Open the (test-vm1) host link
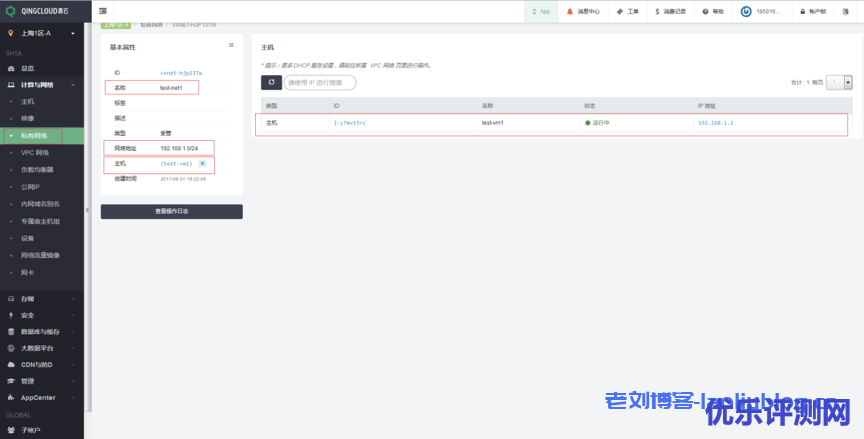The image size is (864, 439). click(x=176, y=164)
